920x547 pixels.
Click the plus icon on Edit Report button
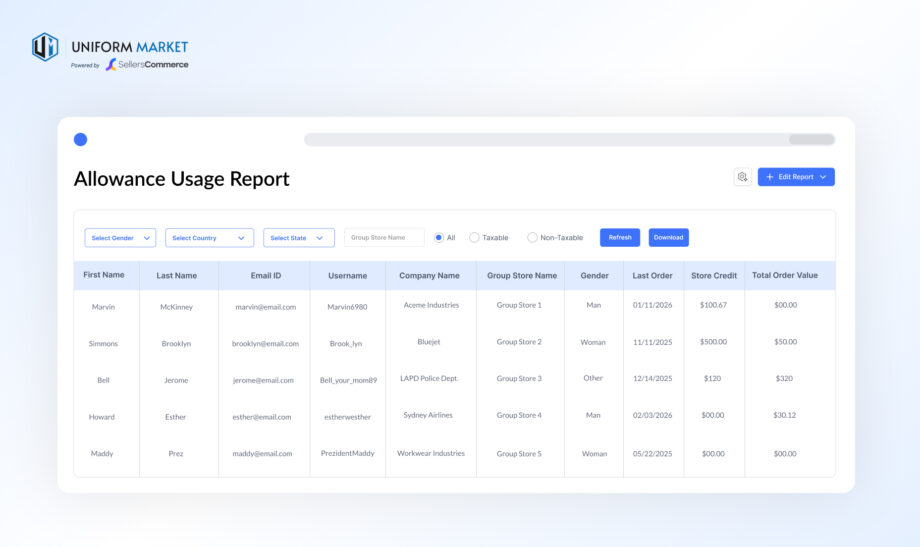pos(769,177)
